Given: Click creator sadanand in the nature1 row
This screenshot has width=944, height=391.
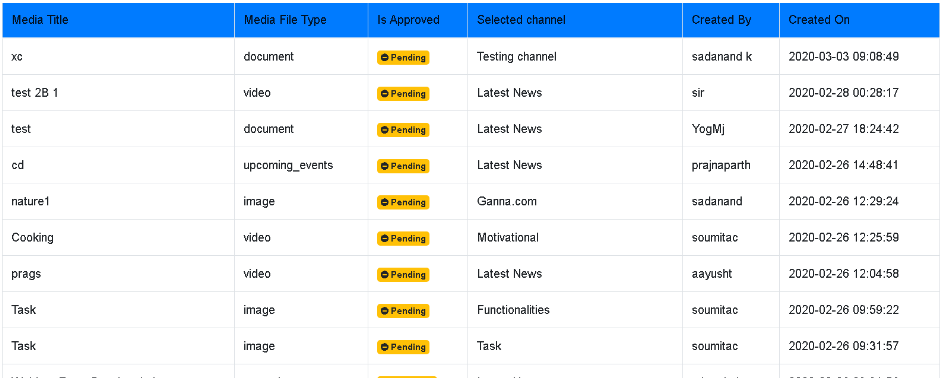Looking at the screenshot, I should coord(717,201).
